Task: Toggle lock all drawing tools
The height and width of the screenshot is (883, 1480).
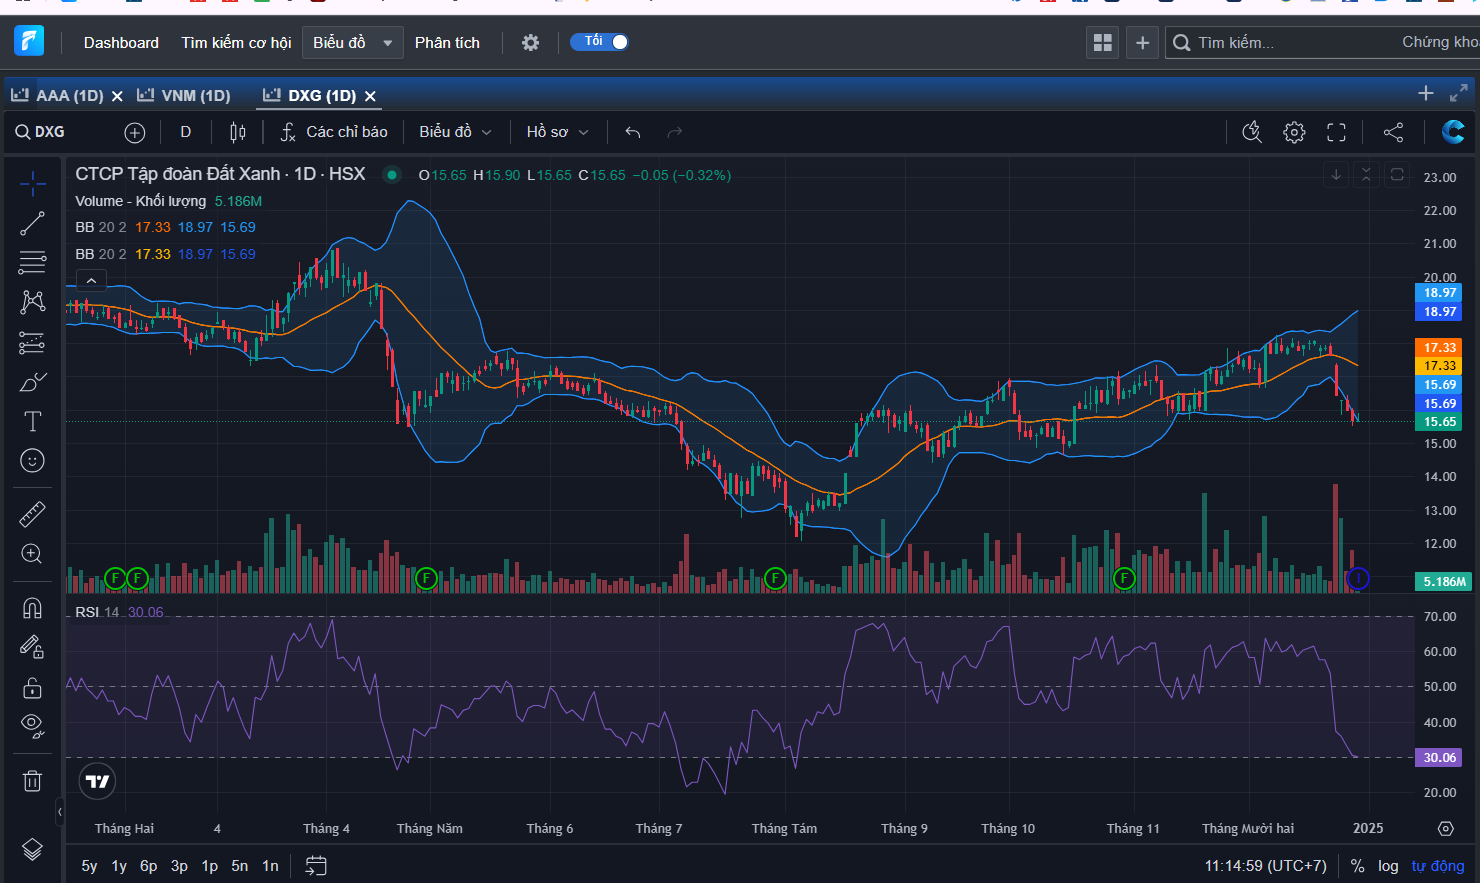Action: (x=32, y=687)
